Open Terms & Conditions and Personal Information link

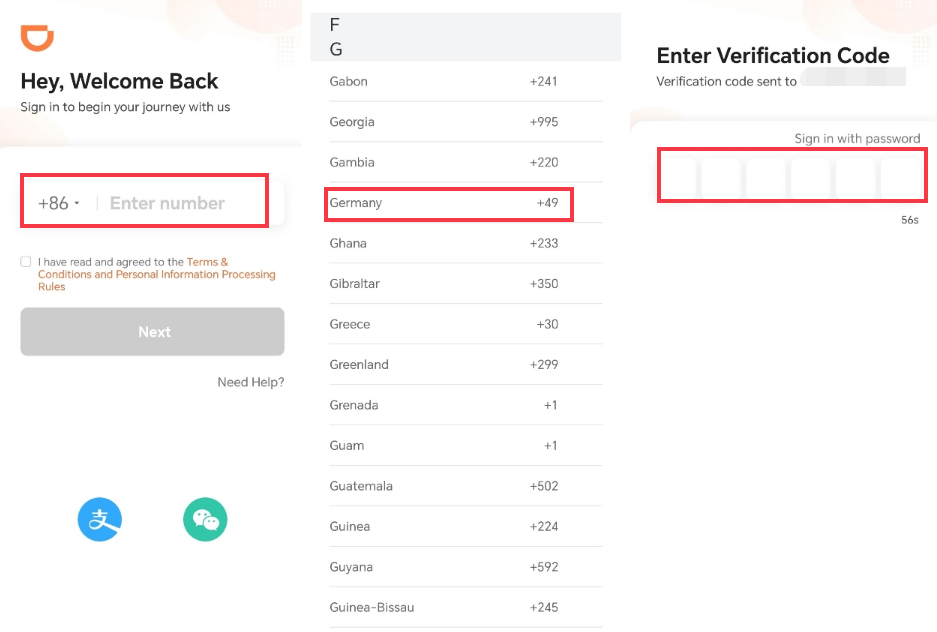click(x=157, y=274)
